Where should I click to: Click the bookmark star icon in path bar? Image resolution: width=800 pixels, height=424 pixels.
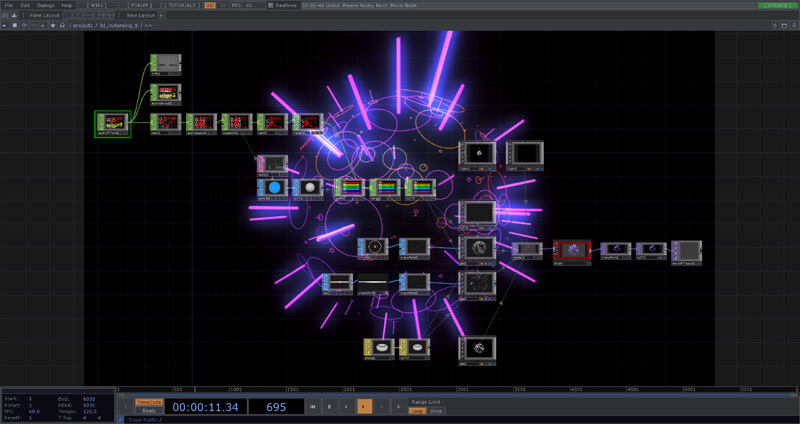53,25
